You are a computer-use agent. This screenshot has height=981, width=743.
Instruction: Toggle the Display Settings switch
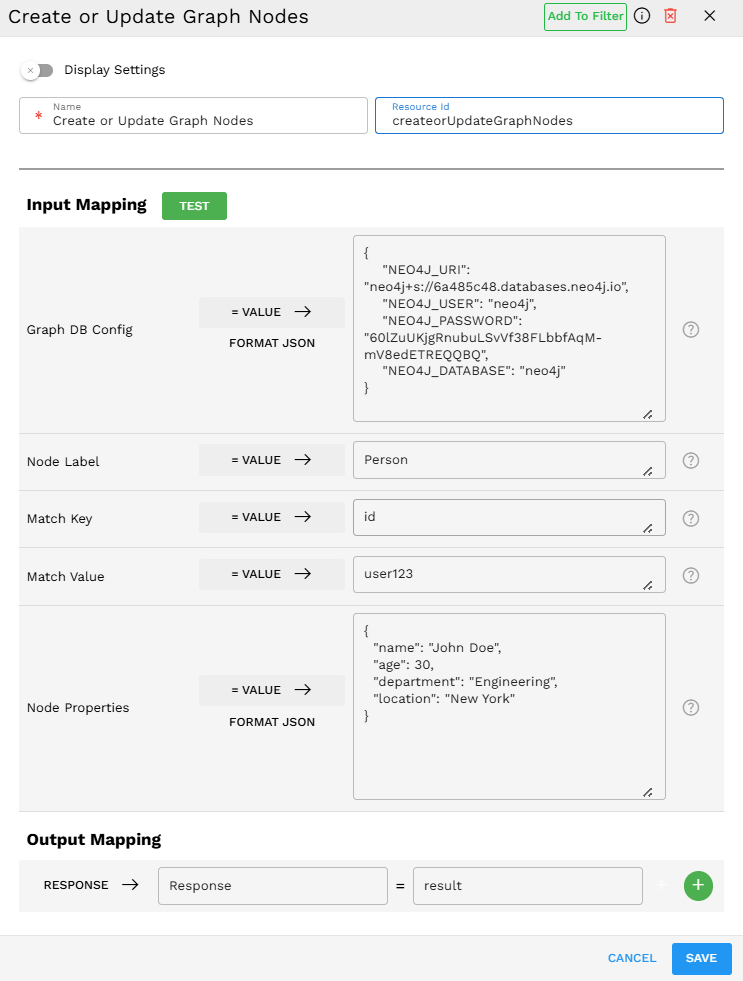click(x=38, y=70)
